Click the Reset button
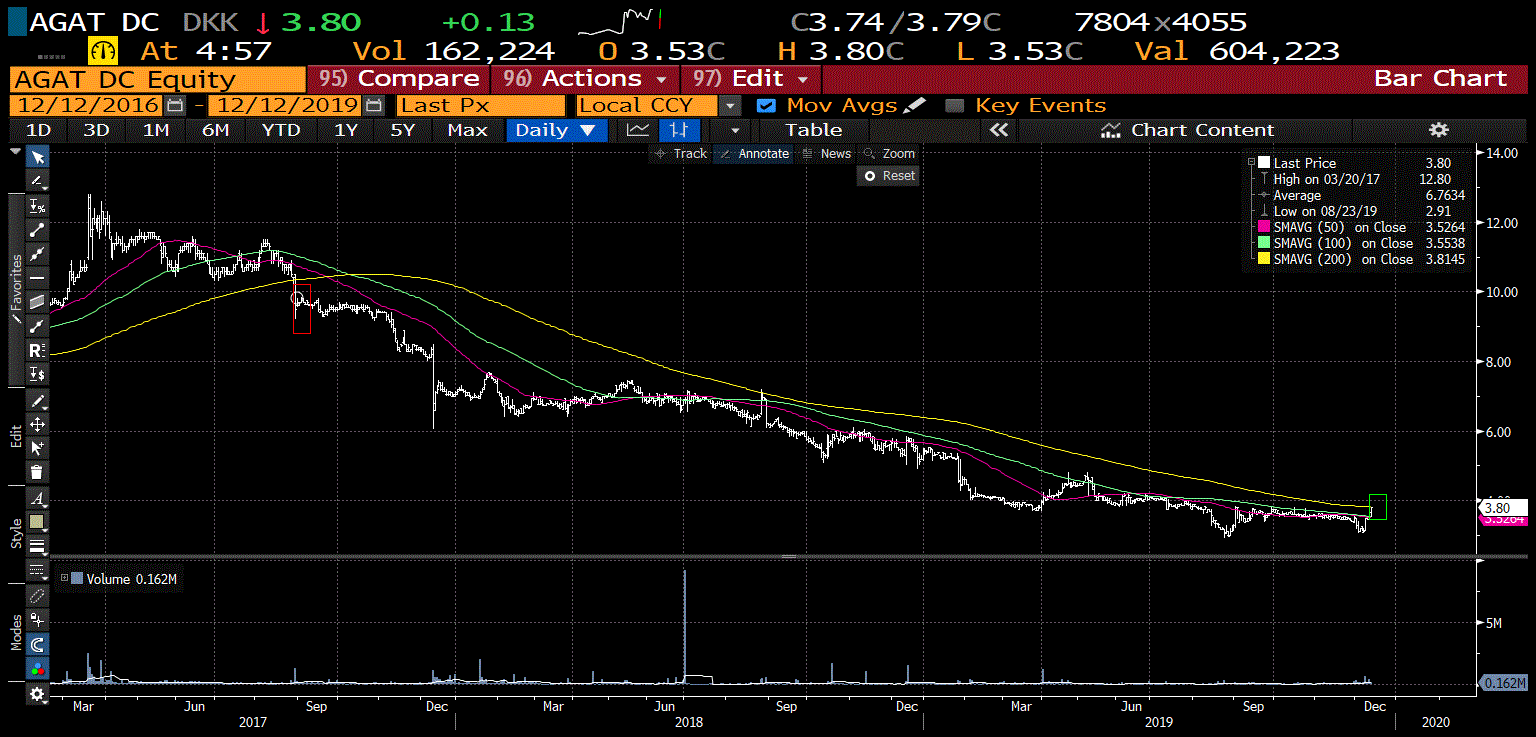Viewport: 1536px width, 737px height. (889, 175)
